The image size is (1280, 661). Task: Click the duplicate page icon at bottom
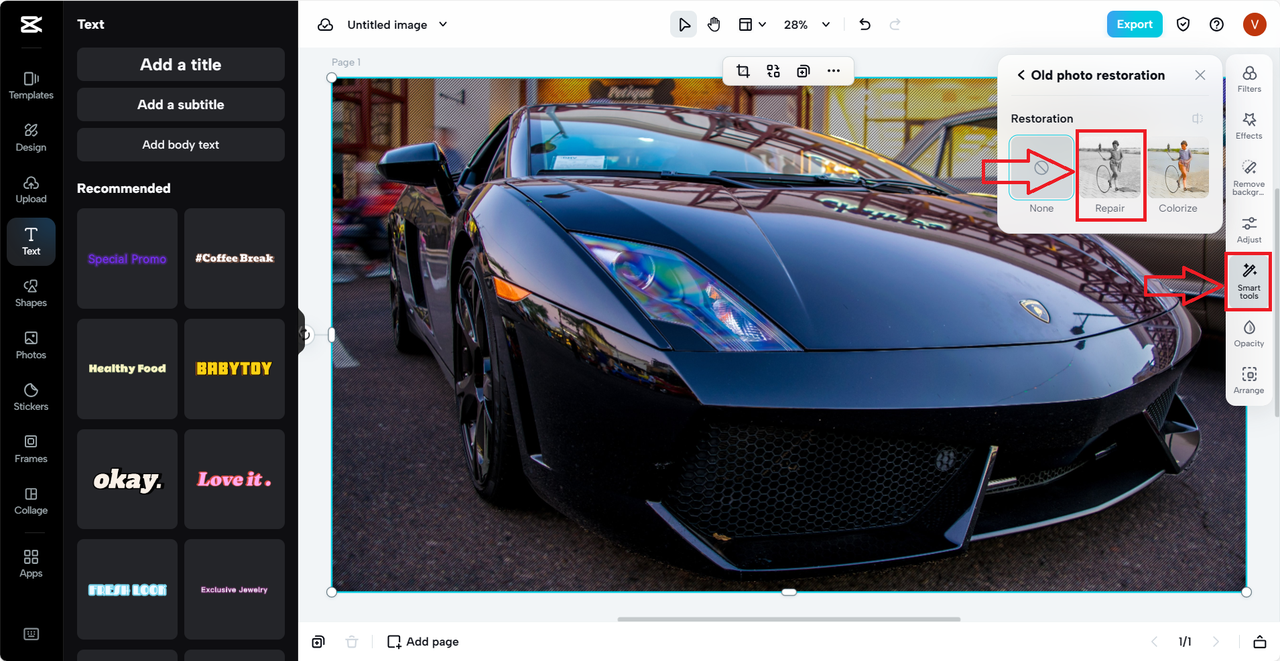pyautogui.click(x=318, y=641)
